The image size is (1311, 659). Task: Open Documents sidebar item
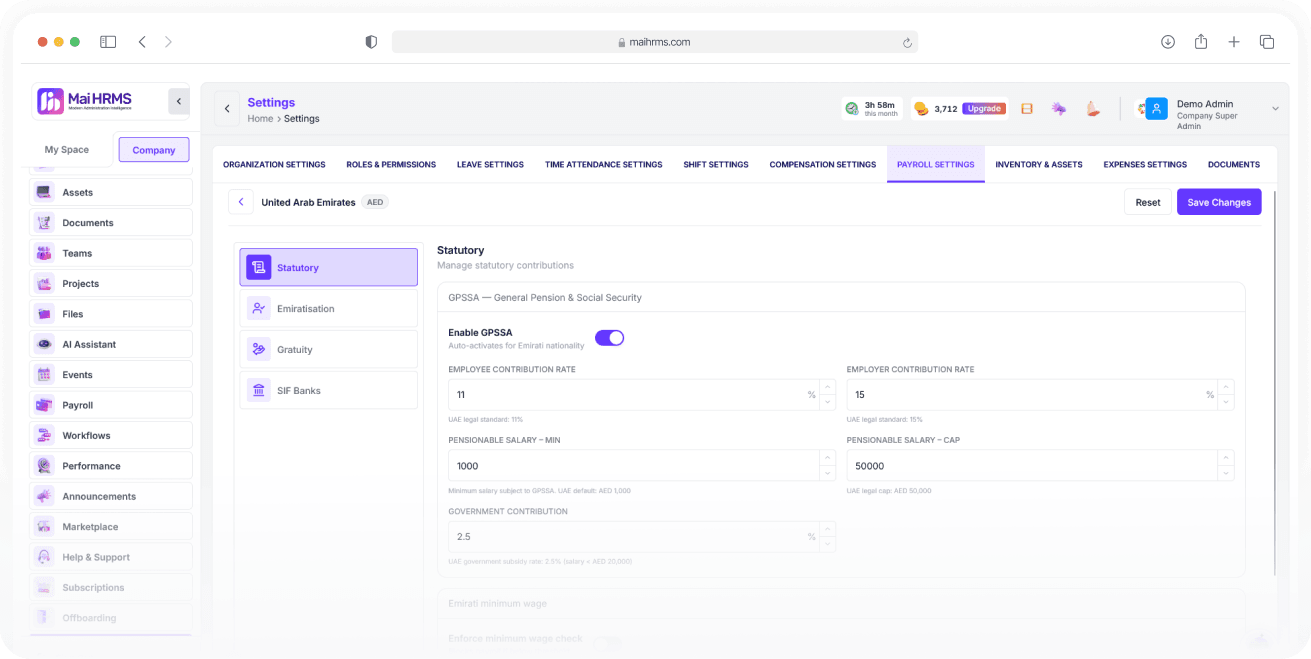[111, 223]
